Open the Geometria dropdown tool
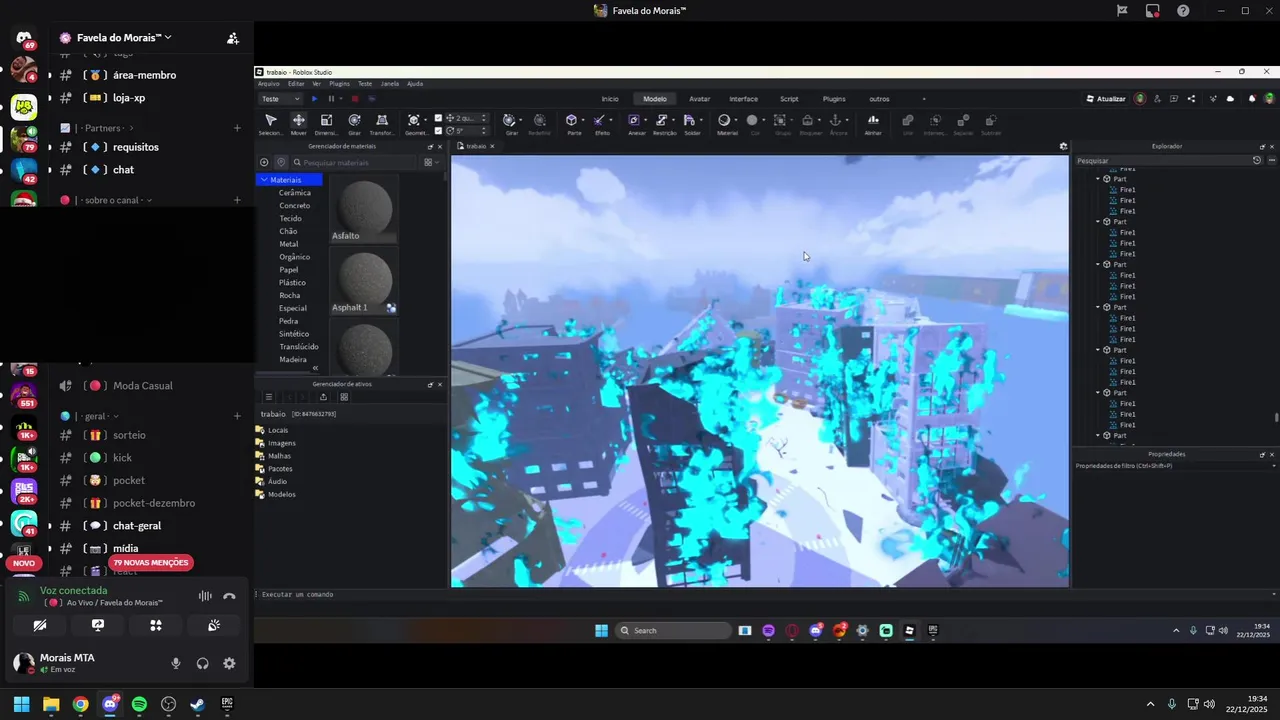Viewport: 1280px width, 720px height. tap(416, 124)
